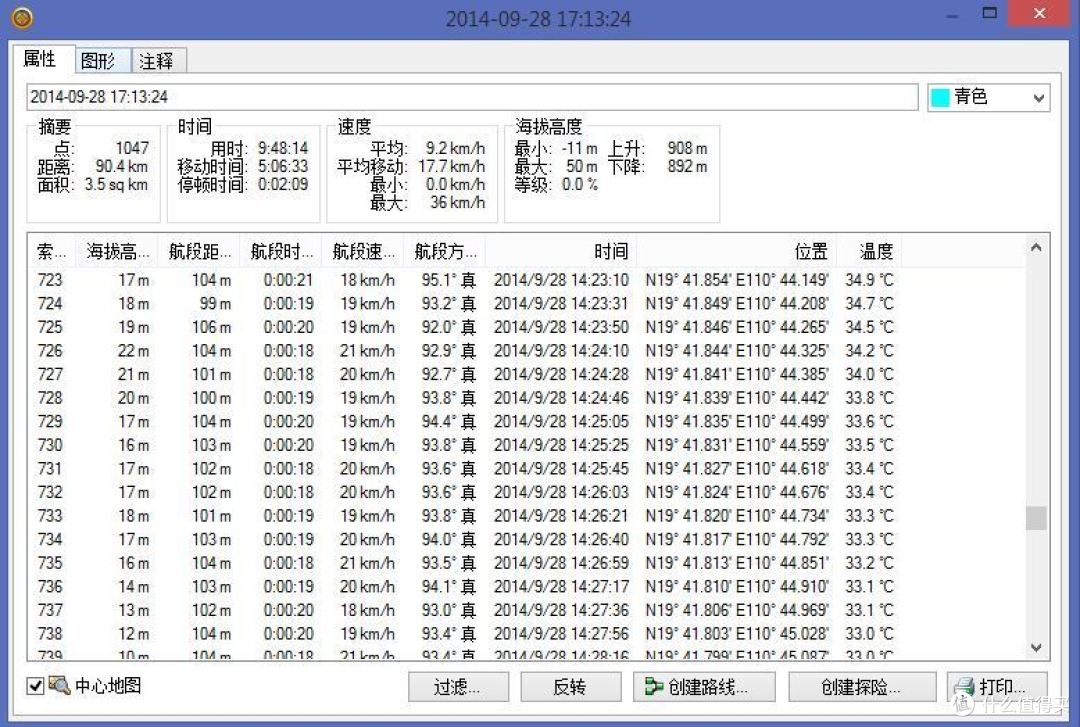Viewport: 1080px width, 727px height.
Task: Switch to the 属性 tab
Action: [41, 59]
